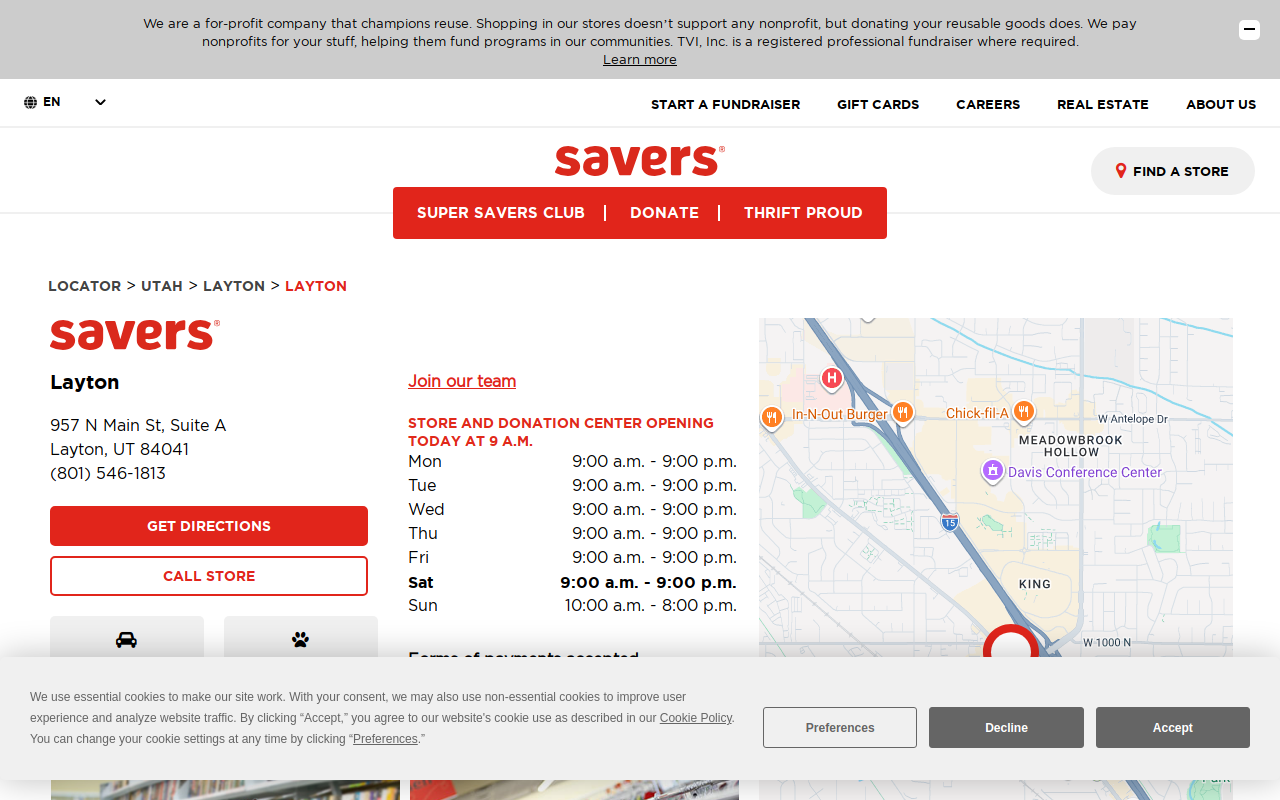The image size is (1280, 800).
Task: Click the store phone number (801) 546-1813
Action: pos(108,473)
